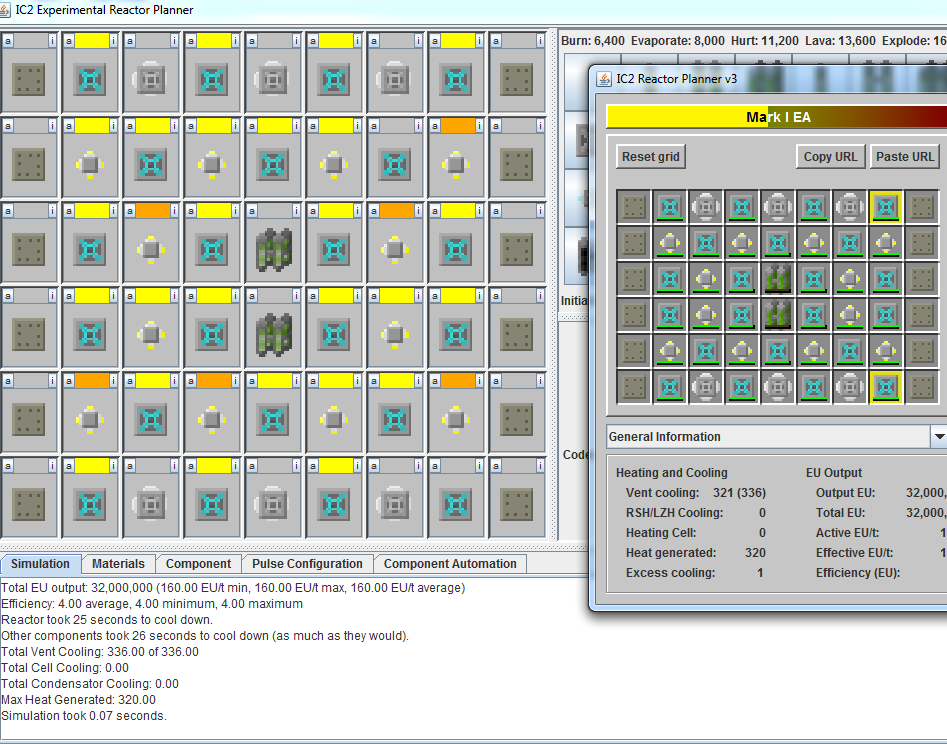Click automation 'a' button of row 1 column 2 vent
947x744 pixels.
click(x=69, y=40)
